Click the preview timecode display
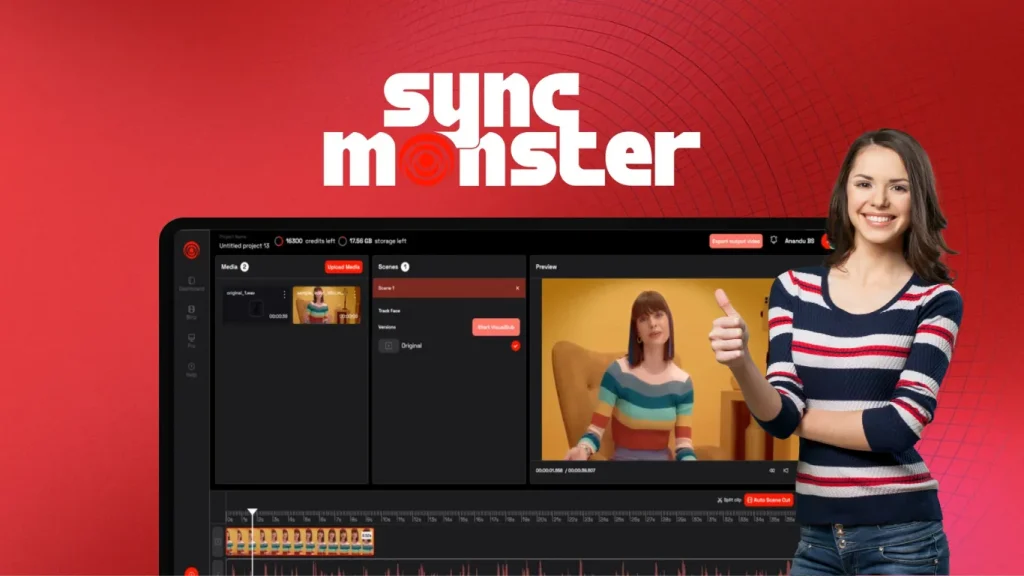Image resolution: width=1024 pixels, height=576 pixels. [x=566, y=470]
